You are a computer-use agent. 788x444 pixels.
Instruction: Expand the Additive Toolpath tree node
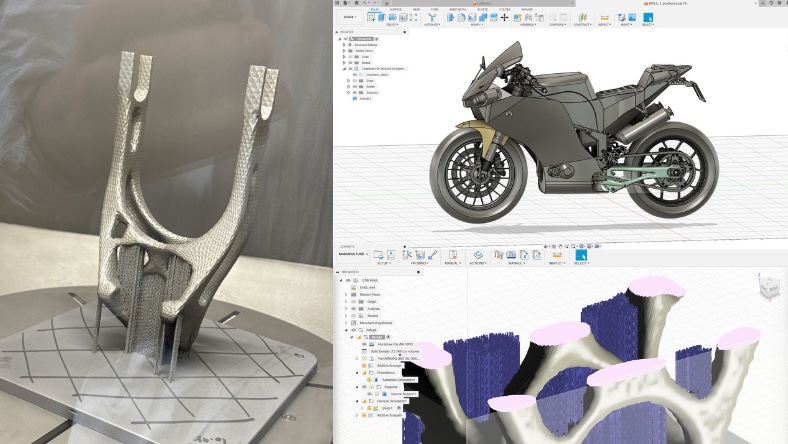coord(360,415)
